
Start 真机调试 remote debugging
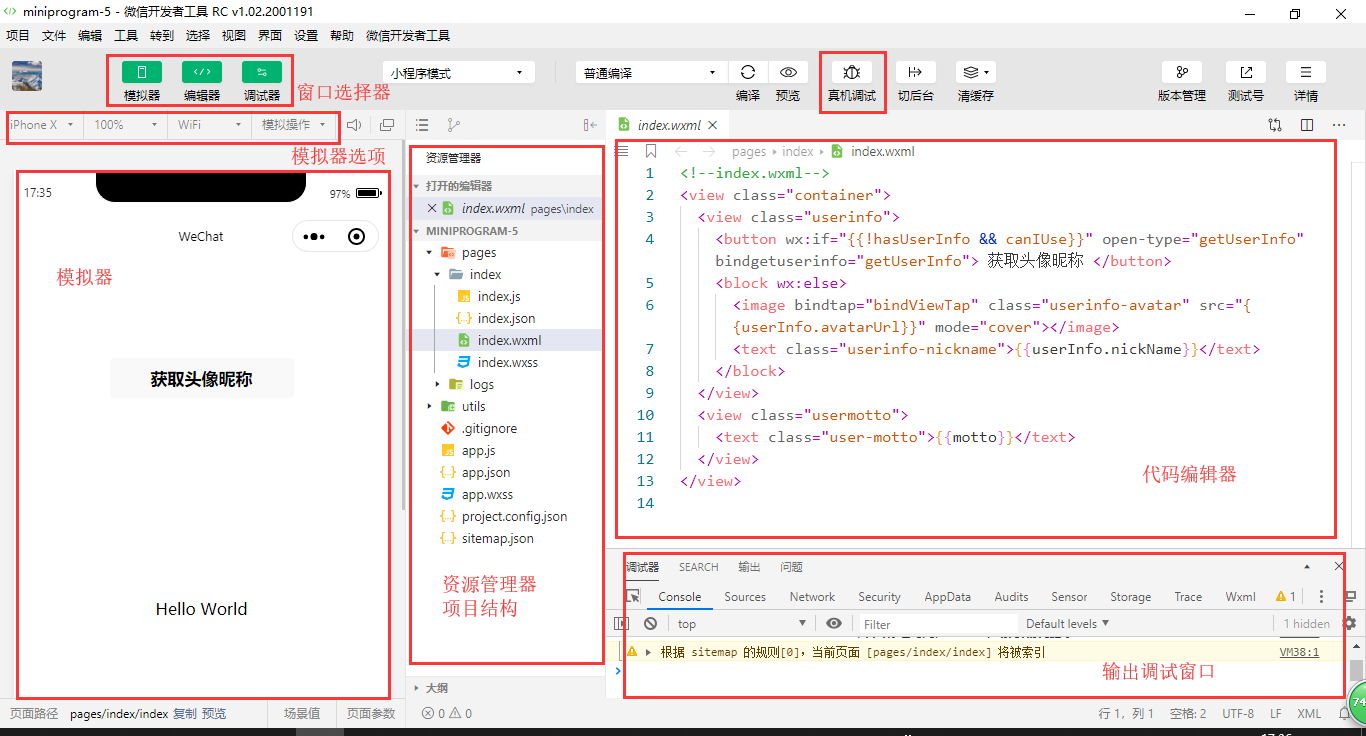(x=852, y=72)
